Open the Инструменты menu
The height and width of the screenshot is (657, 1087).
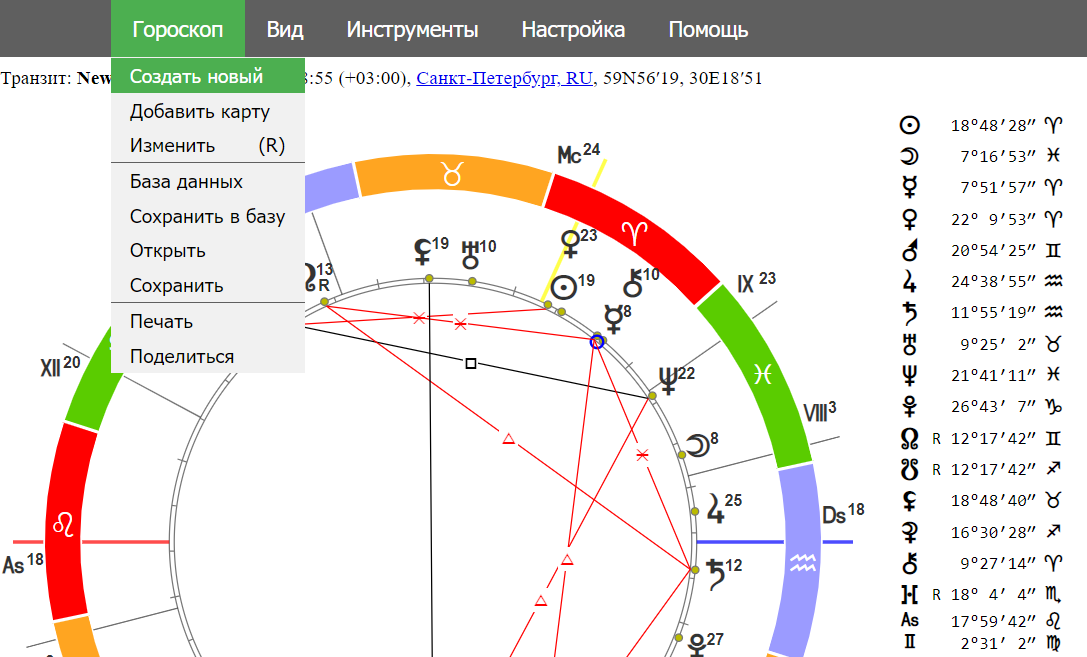[412, 29]
